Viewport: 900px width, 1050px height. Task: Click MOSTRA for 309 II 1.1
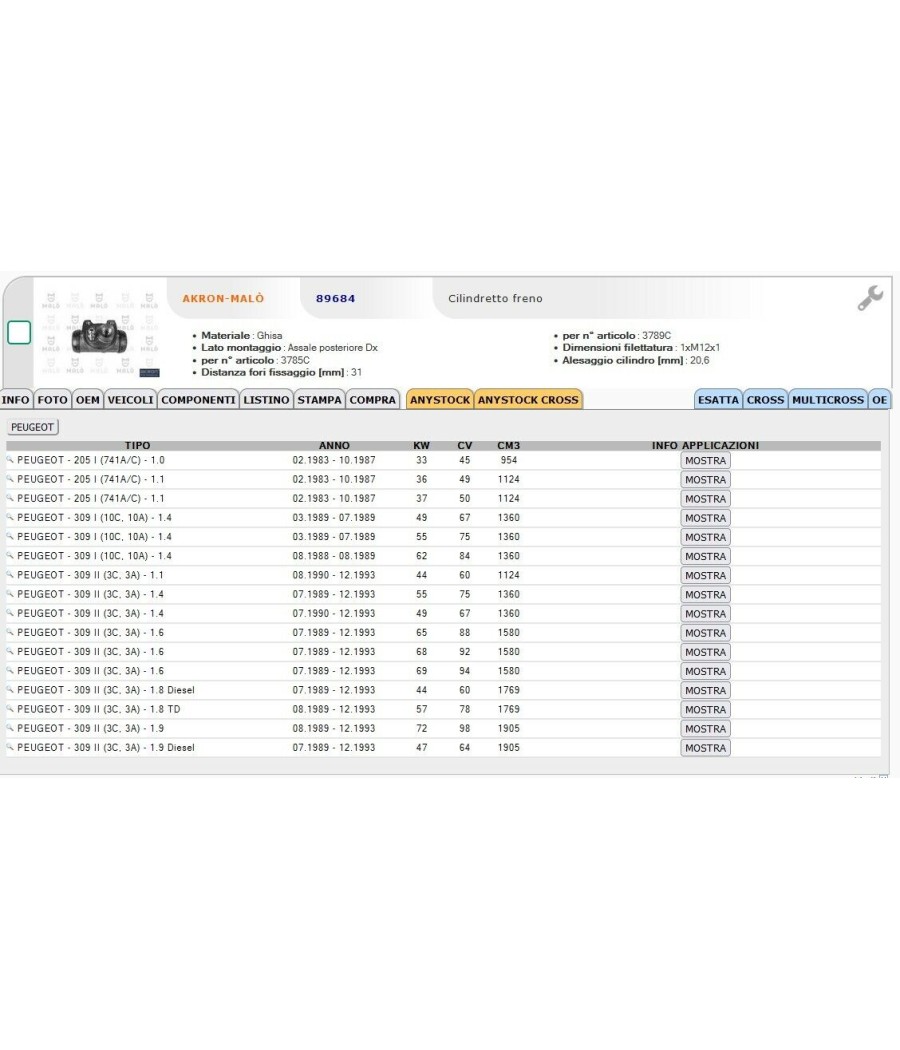point(705,575)
